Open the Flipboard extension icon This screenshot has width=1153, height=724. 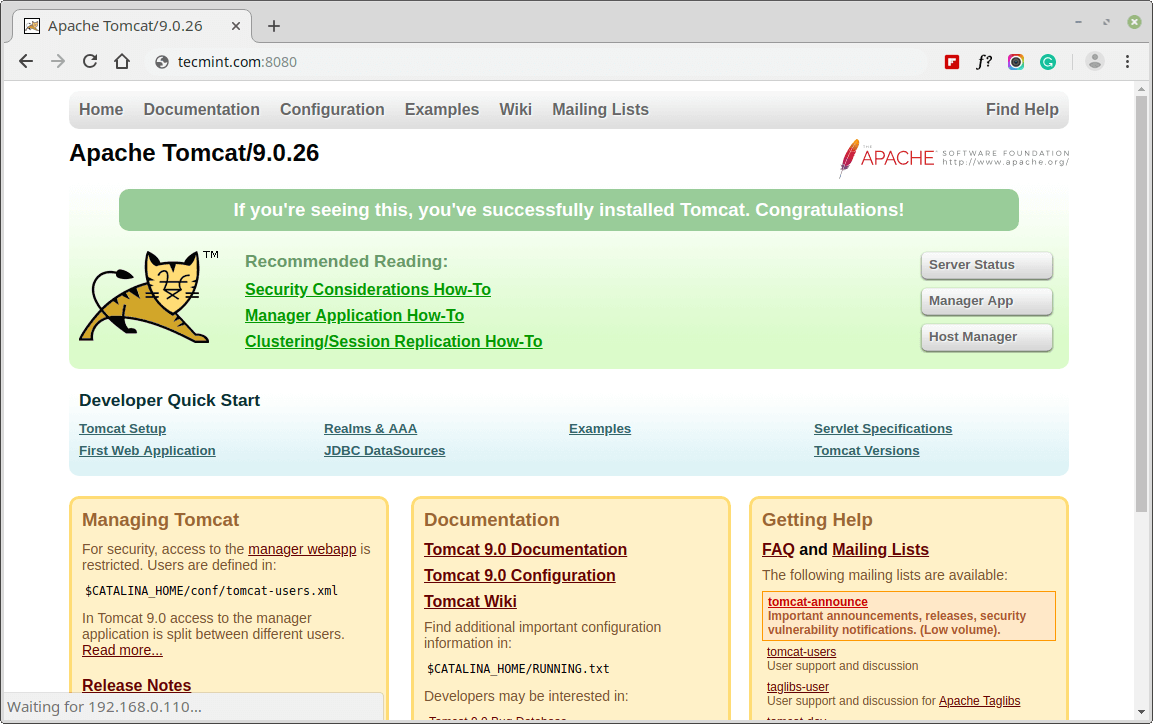952,62
